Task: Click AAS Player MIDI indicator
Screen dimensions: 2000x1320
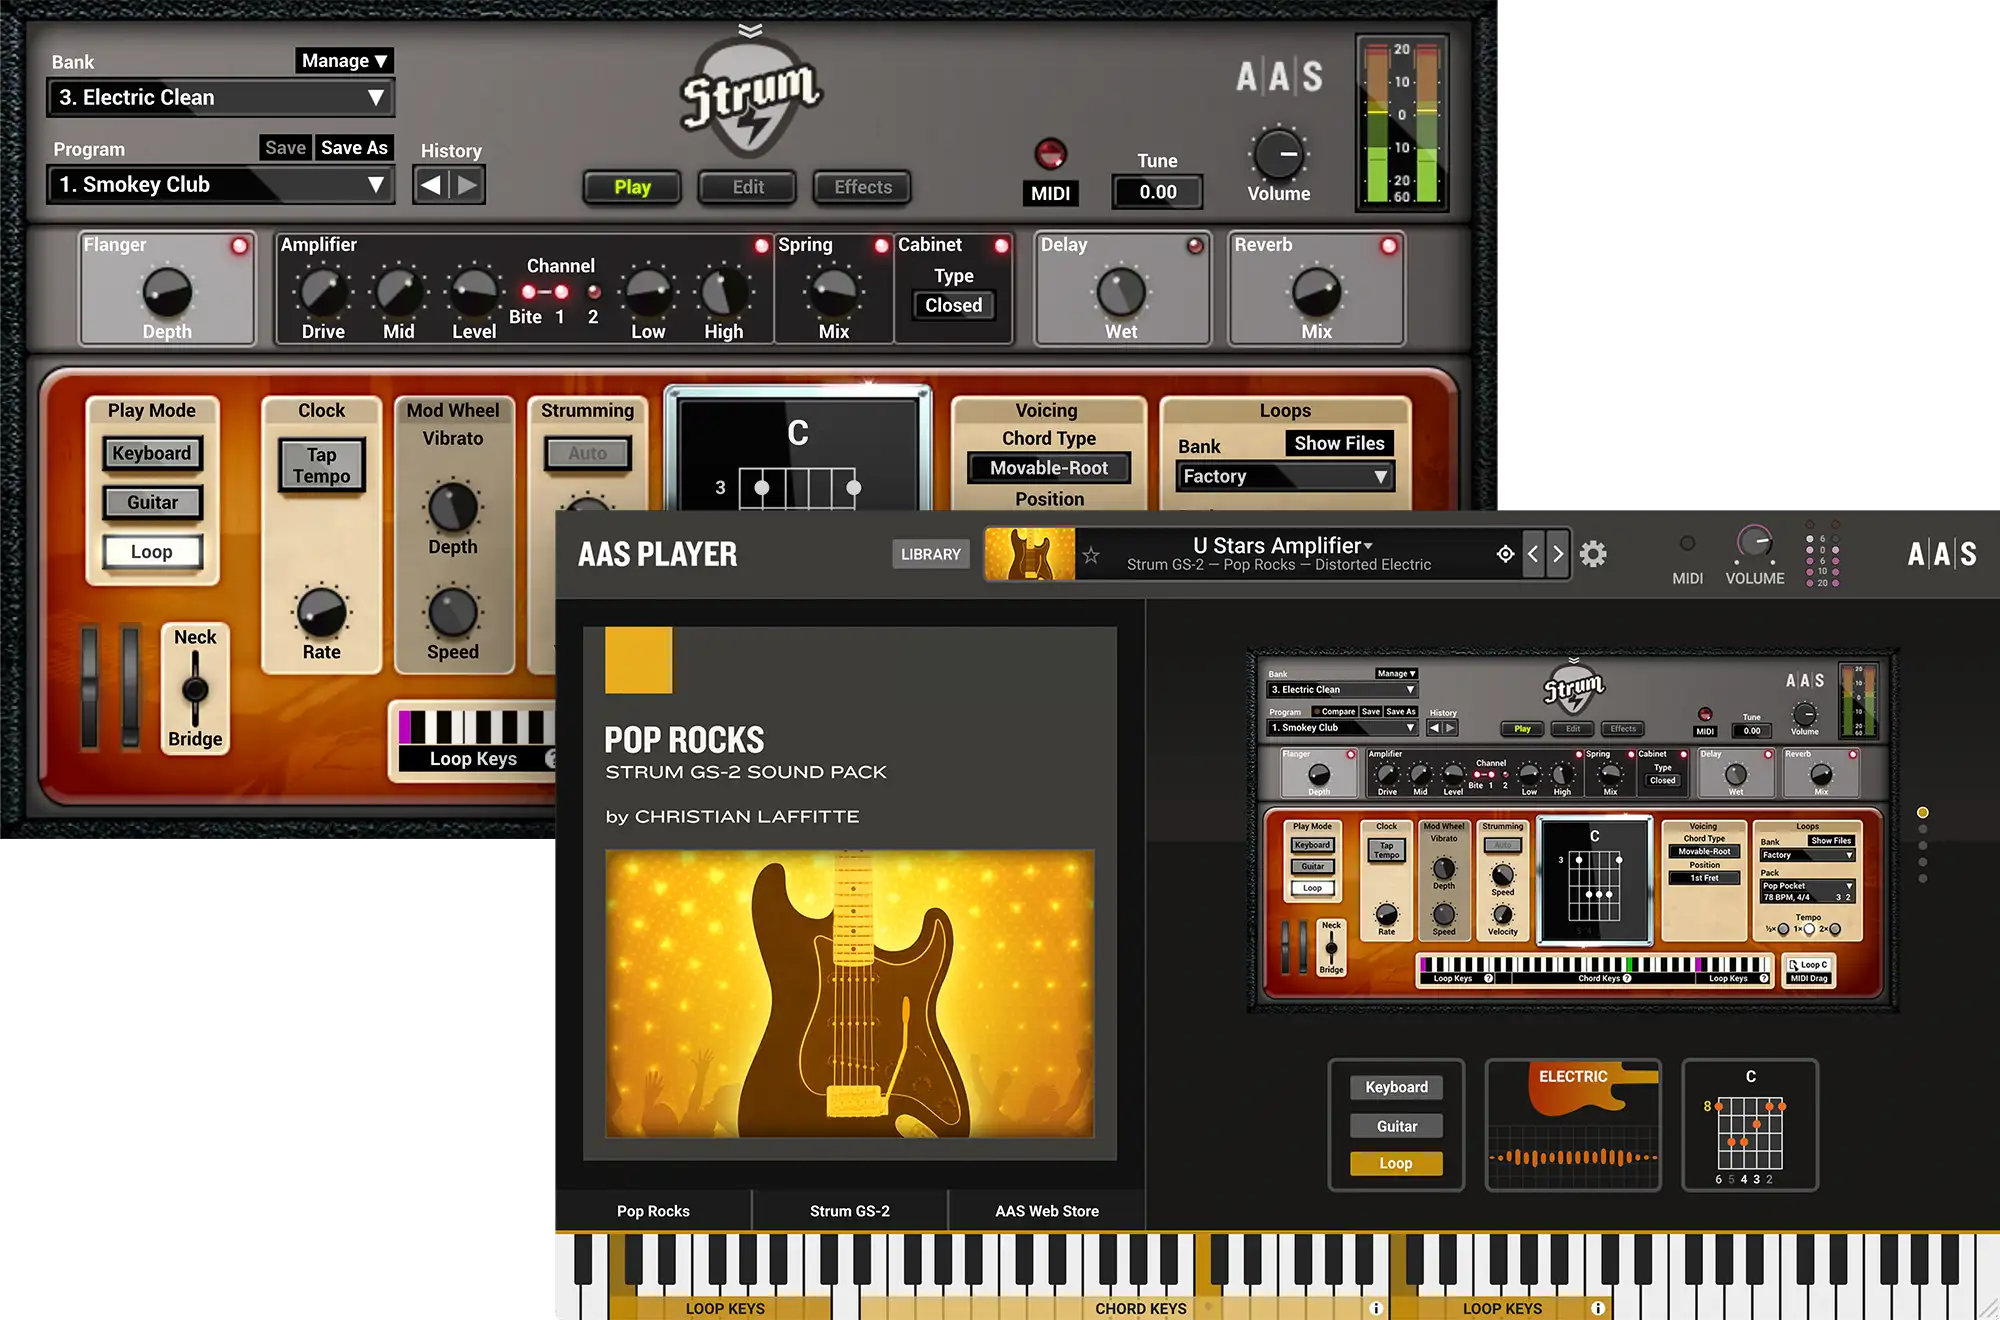Action: pyautogui.click(x=1688, y=544)
